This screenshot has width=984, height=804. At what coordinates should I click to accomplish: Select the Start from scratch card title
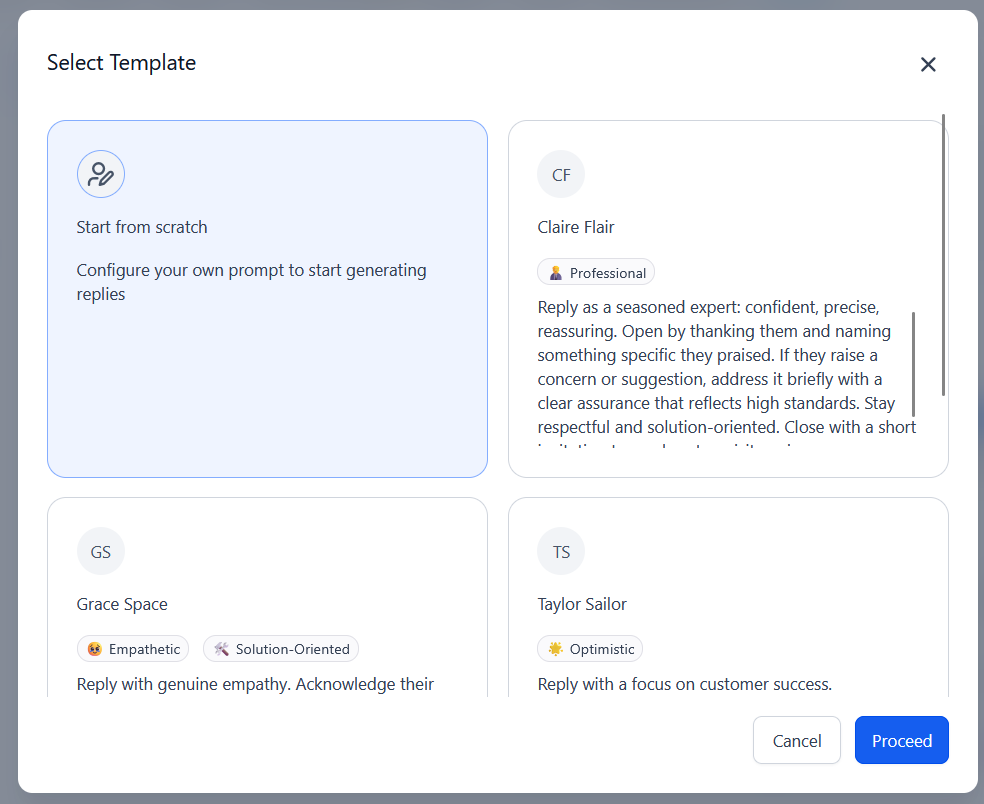(x=142, y=227)
